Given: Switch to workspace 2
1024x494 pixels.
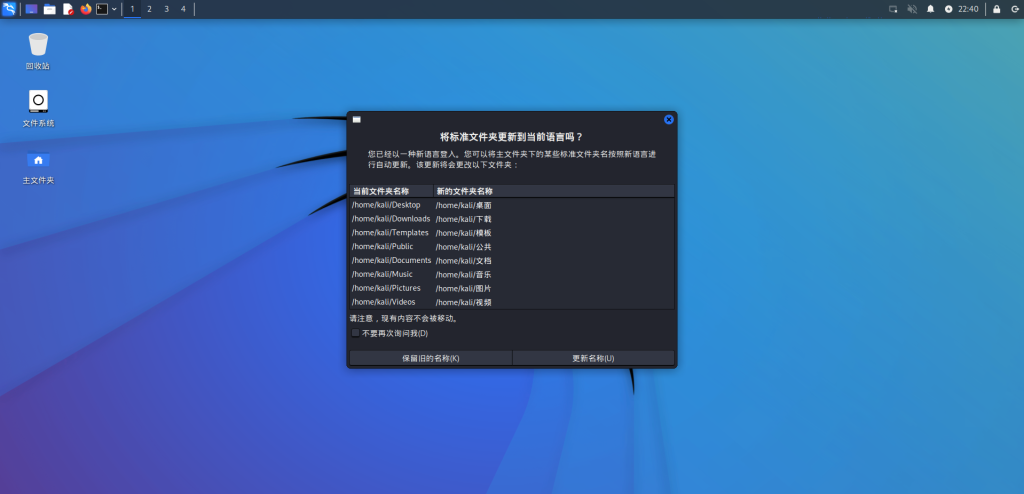Looking at the screenshot, I should 150,9.
